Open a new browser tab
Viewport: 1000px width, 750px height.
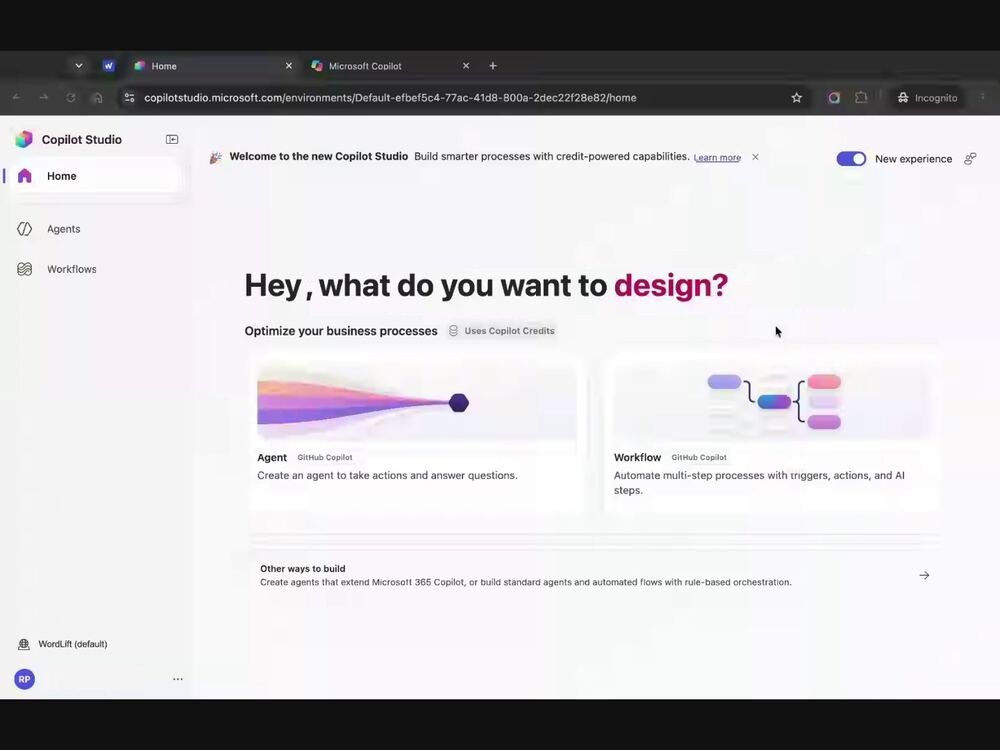493,66
